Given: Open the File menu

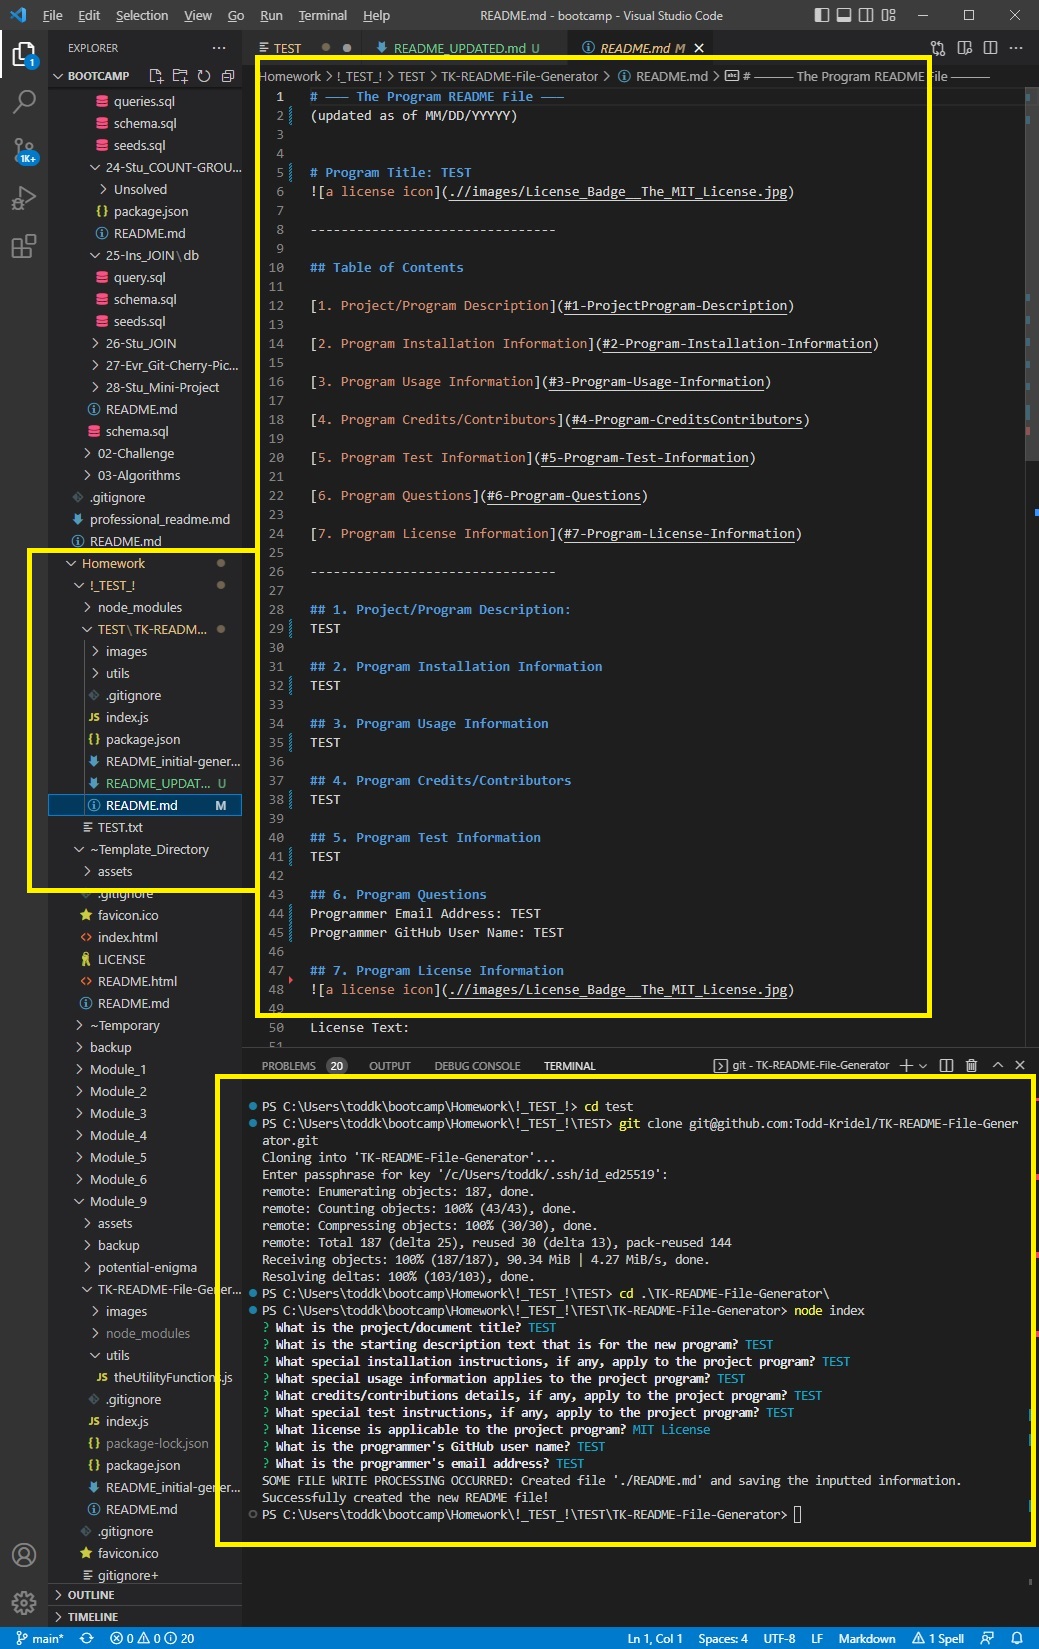Looking at the screenshot, I should click(x=53, y=15).
